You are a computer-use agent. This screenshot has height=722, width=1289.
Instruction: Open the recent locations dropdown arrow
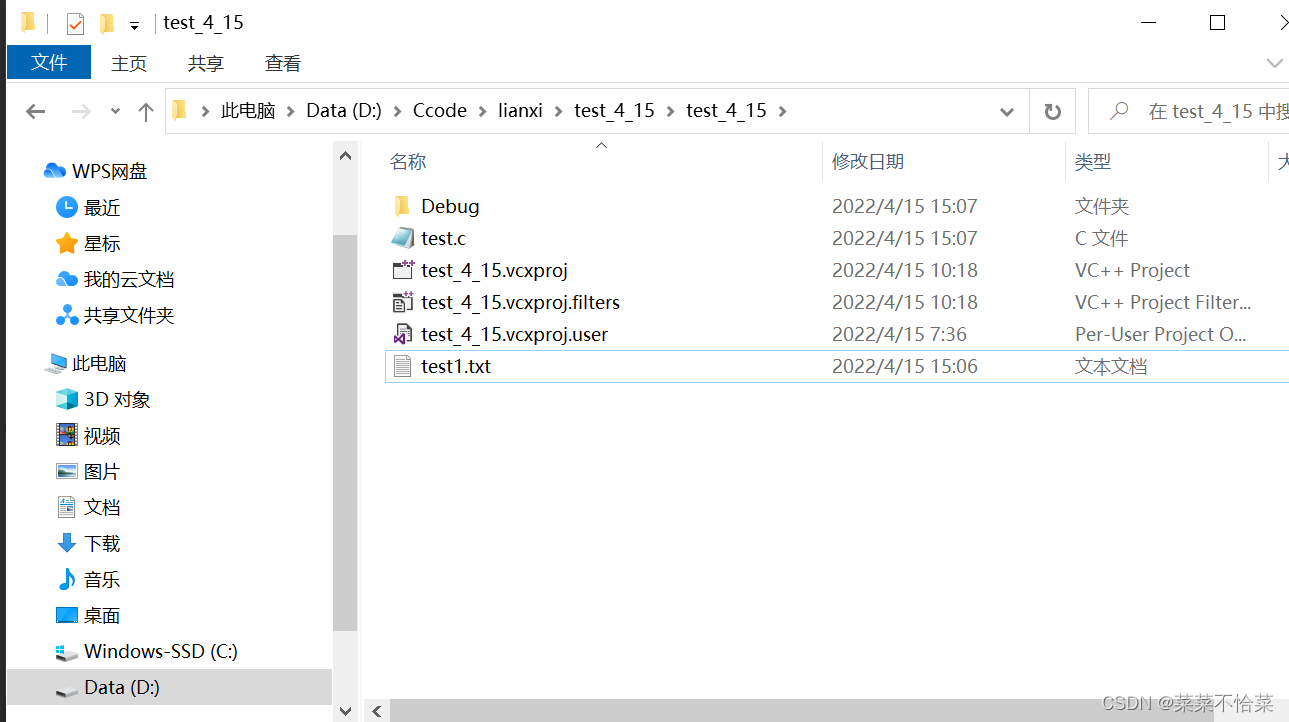(115, 111)
